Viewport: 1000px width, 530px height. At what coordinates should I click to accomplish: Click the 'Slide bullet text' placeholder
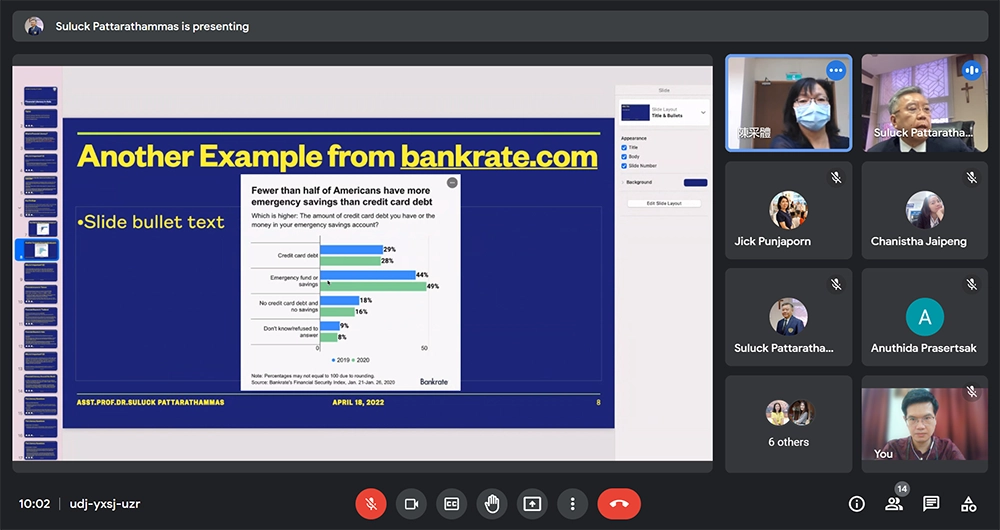click(x=151, y=222)
